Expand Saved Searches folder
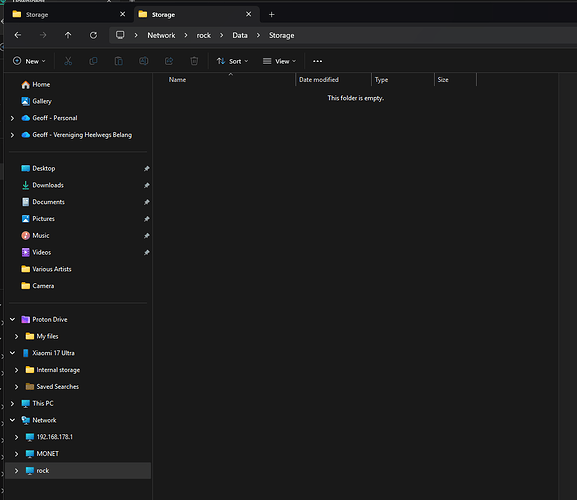This screenshot has width=577, height=500. point(16,387)
